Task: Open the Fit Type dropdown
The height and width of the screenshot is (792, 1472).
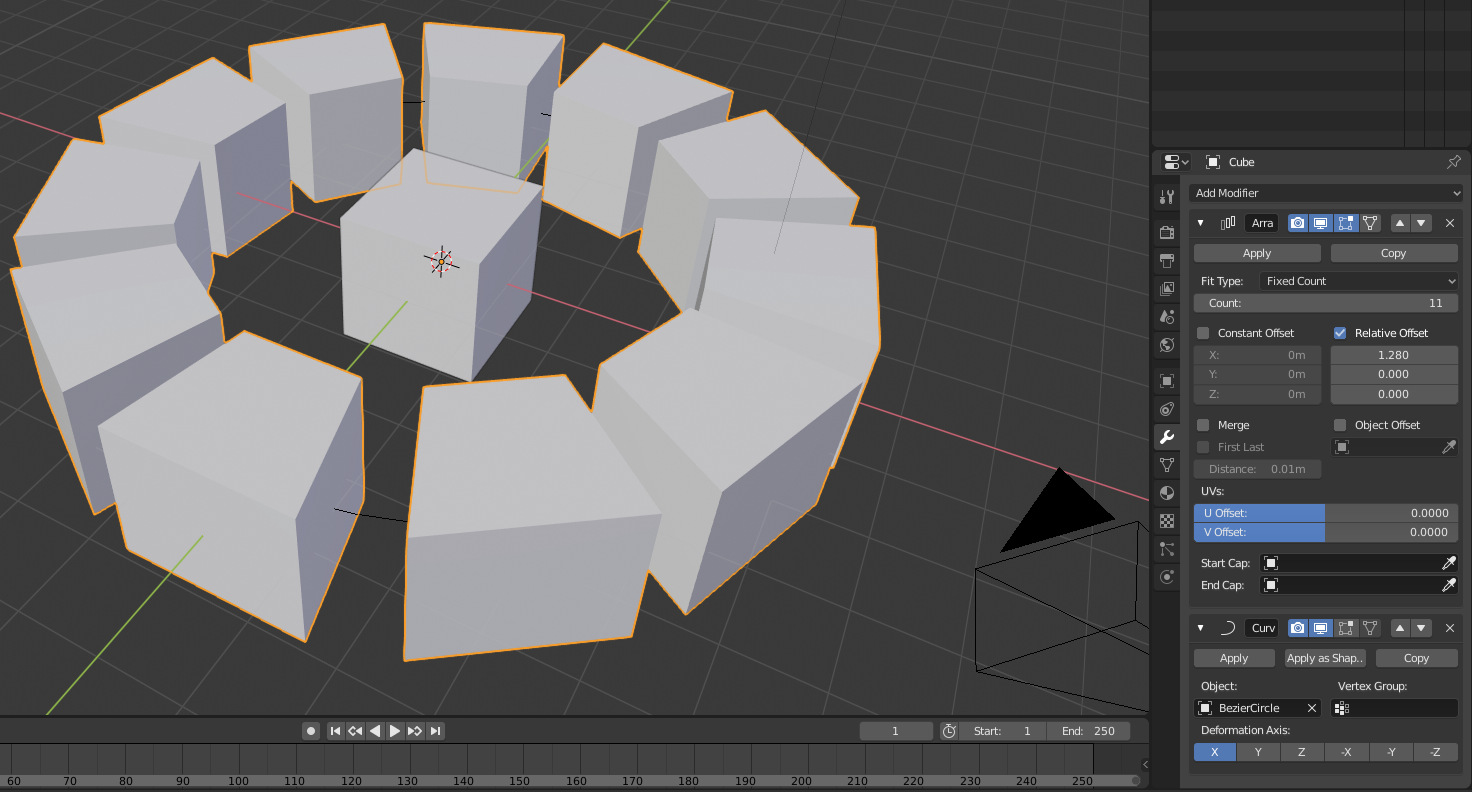Action: pyautogui.click(x=1358, y=281)
